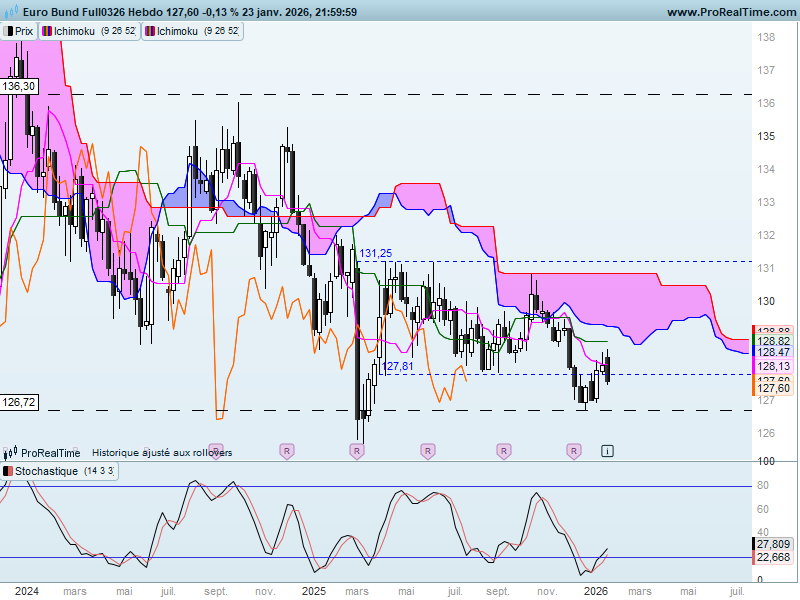Click the rollover R marker near nov. 2024
800x600 pixels.
287,451
